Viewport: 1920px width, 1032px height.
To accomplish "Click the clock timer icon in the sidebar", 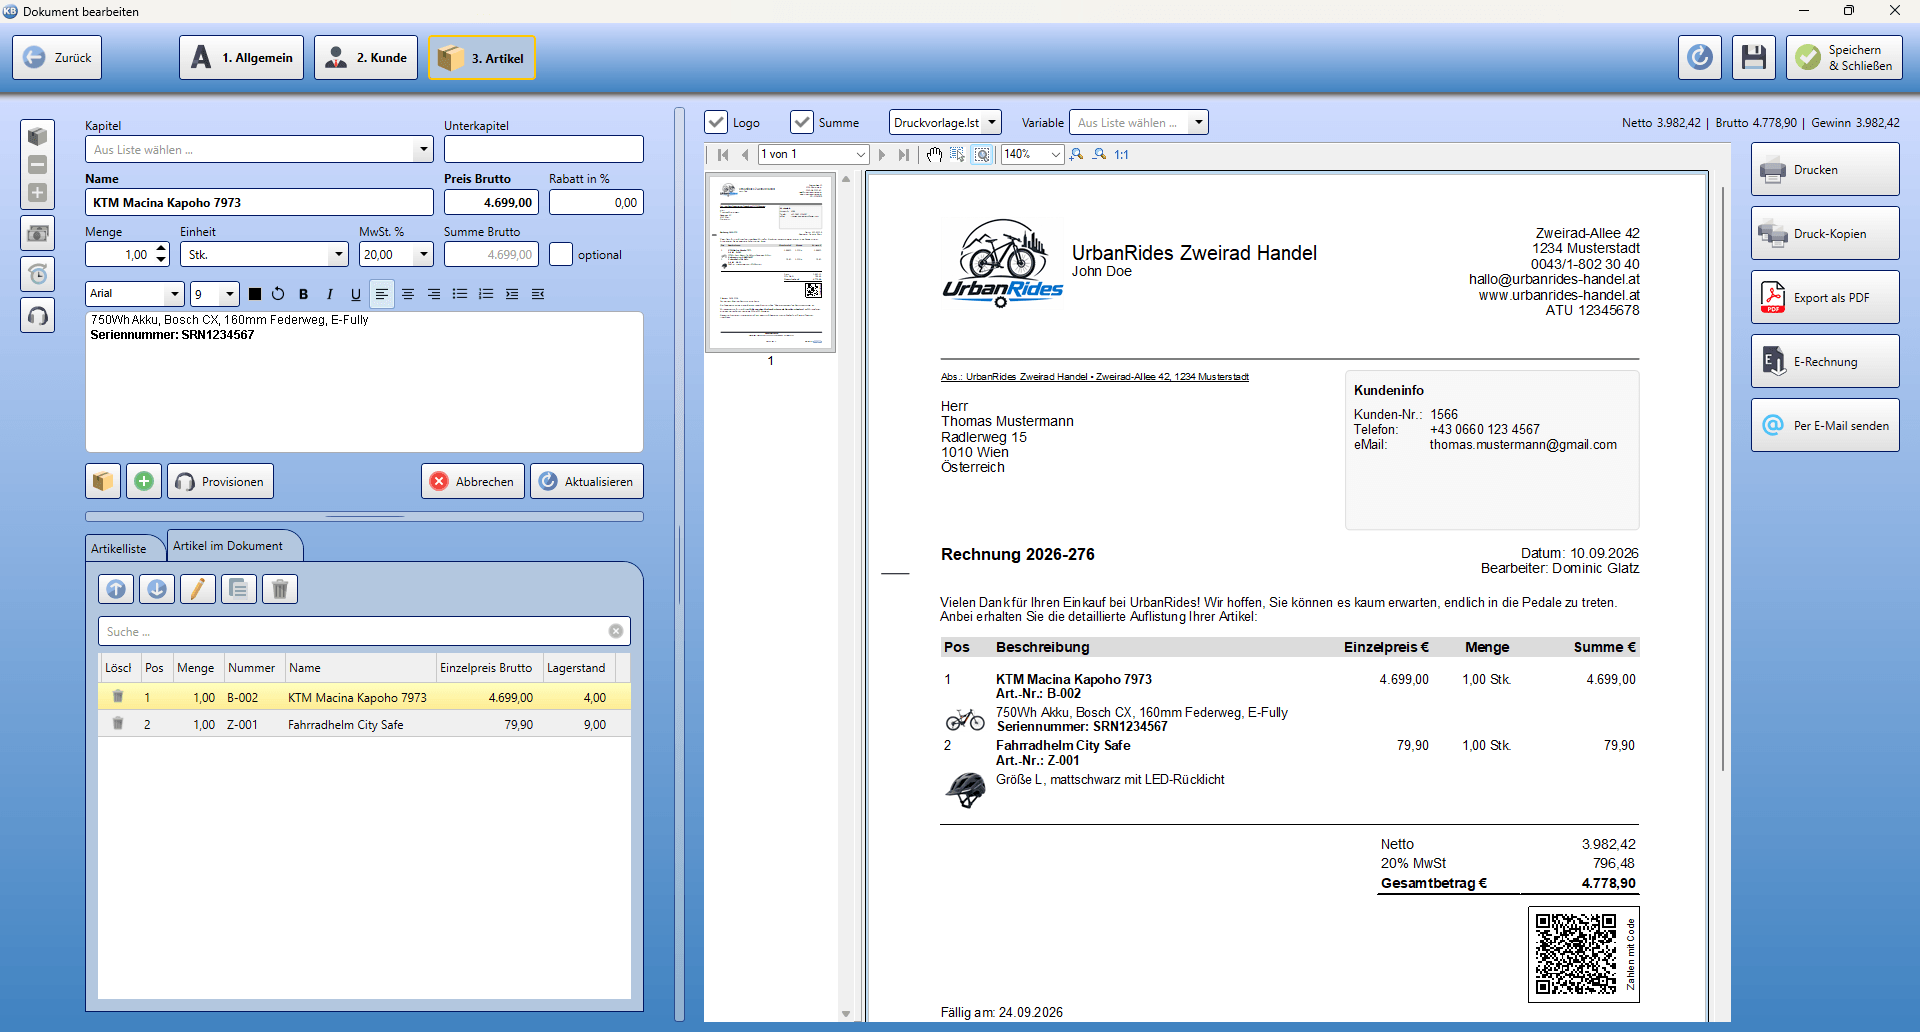I will pos(38,274).
